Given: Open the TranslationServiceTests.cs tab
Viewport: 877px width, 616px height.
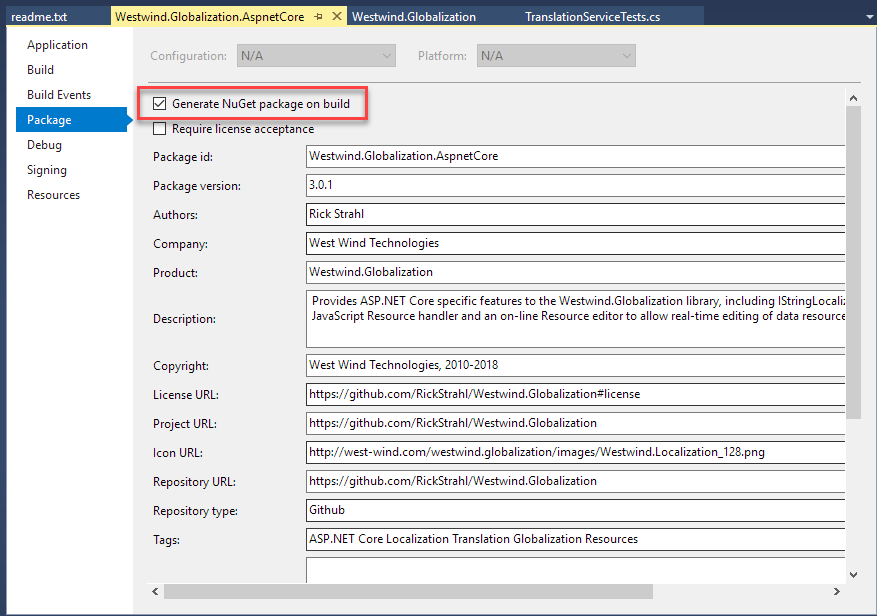Looking at the screenshot, I should [592, 17].
